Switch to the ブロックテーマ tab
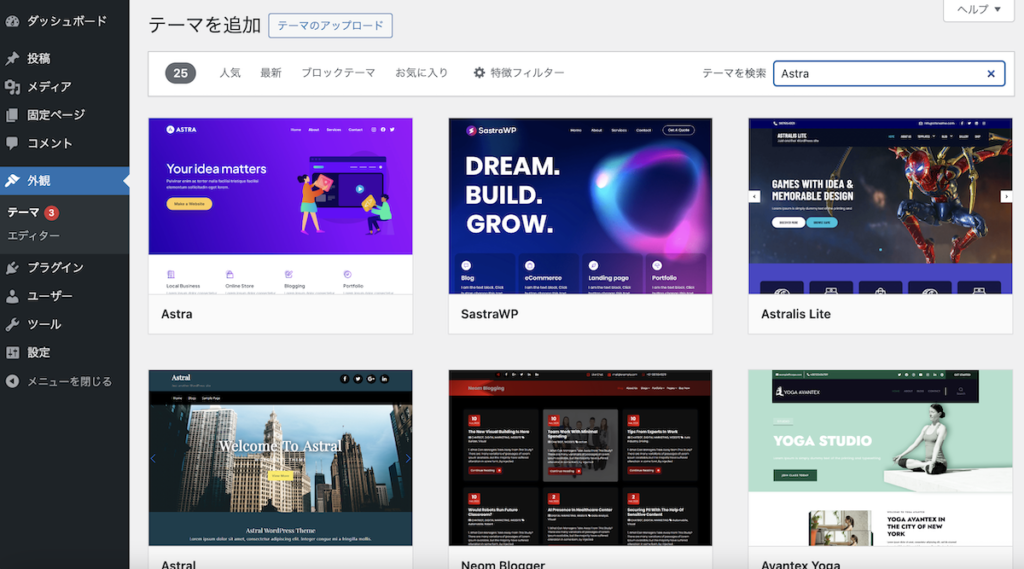 338,73
